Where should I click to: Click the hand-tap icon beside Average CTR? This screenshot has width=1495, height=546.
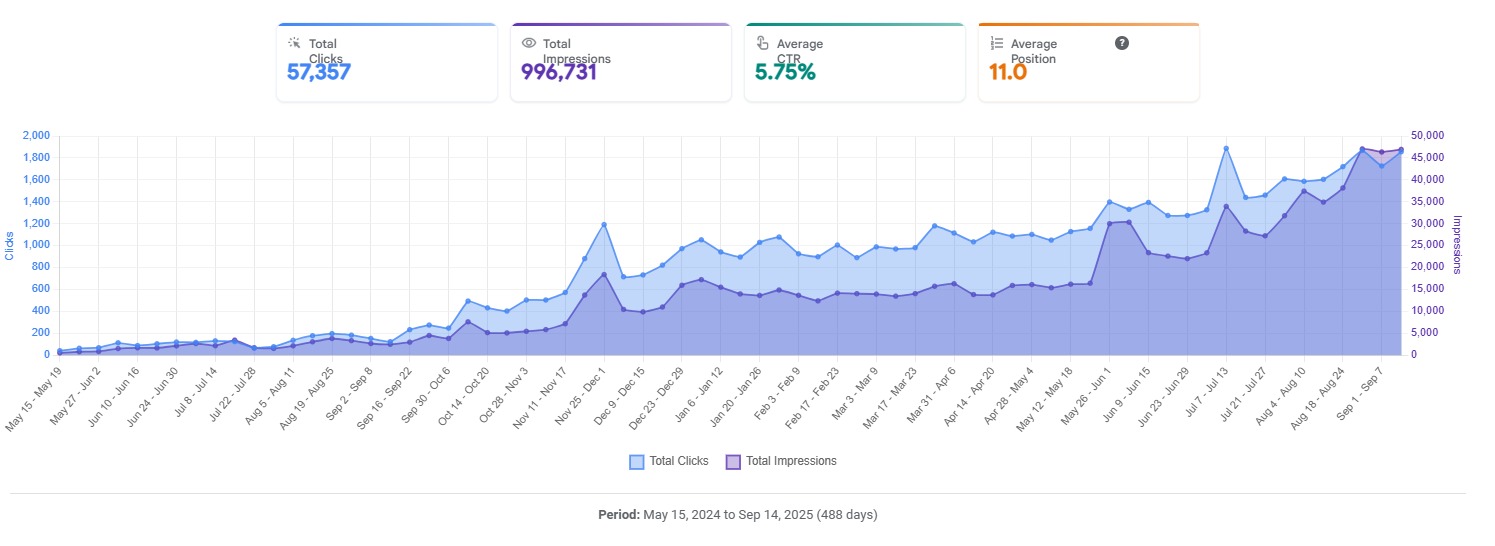[x=762, y=43]
